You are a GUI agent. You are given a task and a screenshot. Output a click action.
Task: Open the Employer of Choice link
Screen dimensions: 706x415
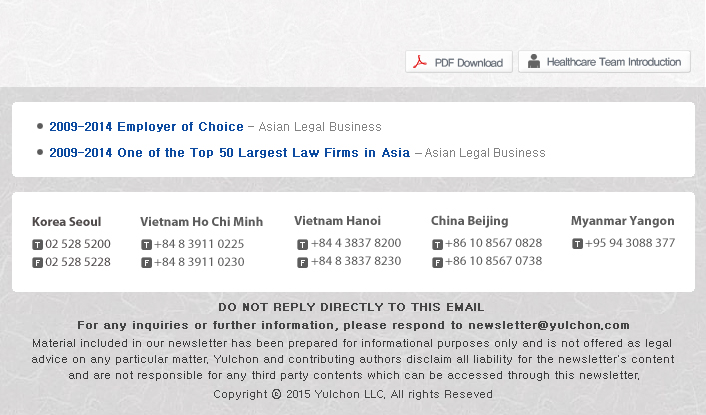click(146, 127)
